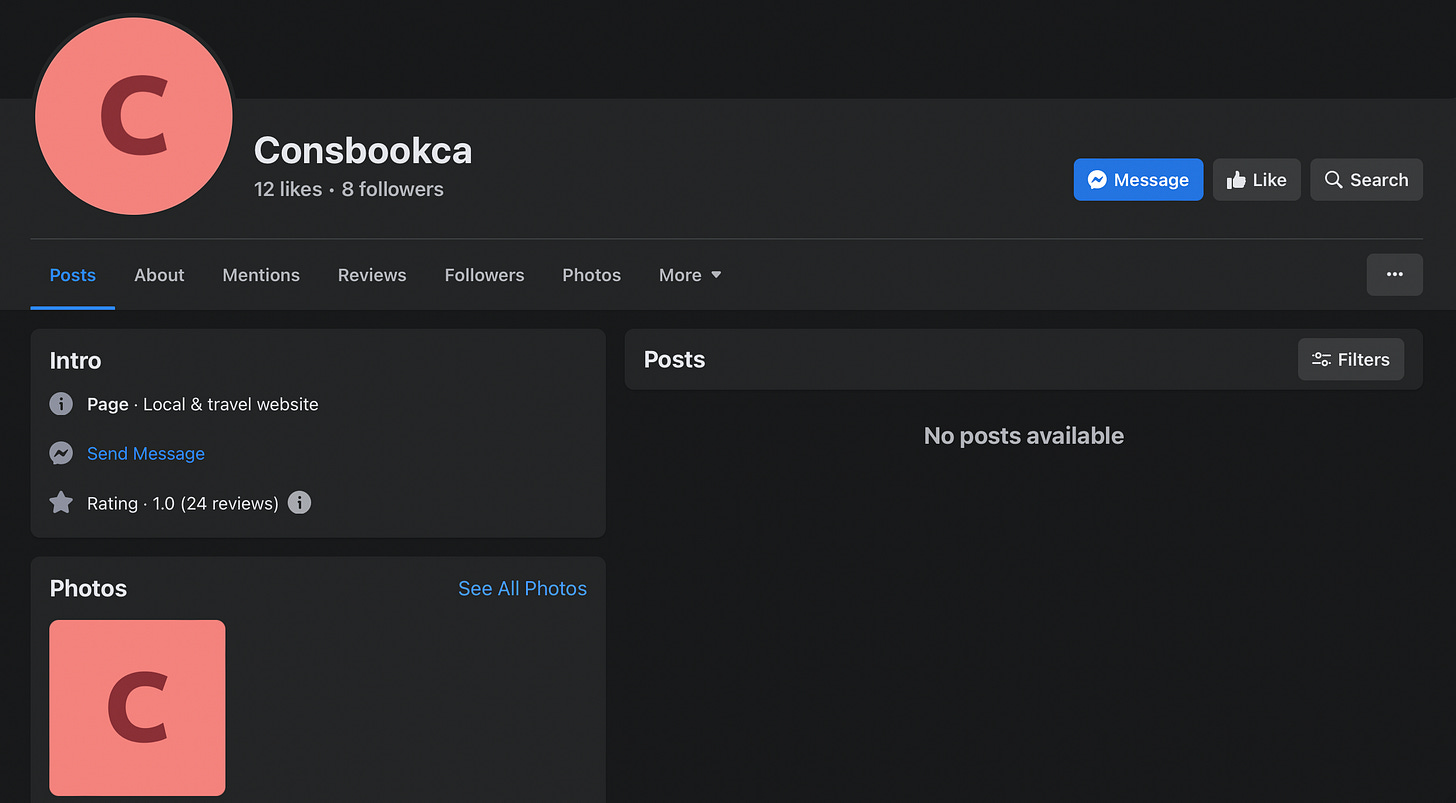
Task: Select the Consbookca page name
Action: point(363,150)
